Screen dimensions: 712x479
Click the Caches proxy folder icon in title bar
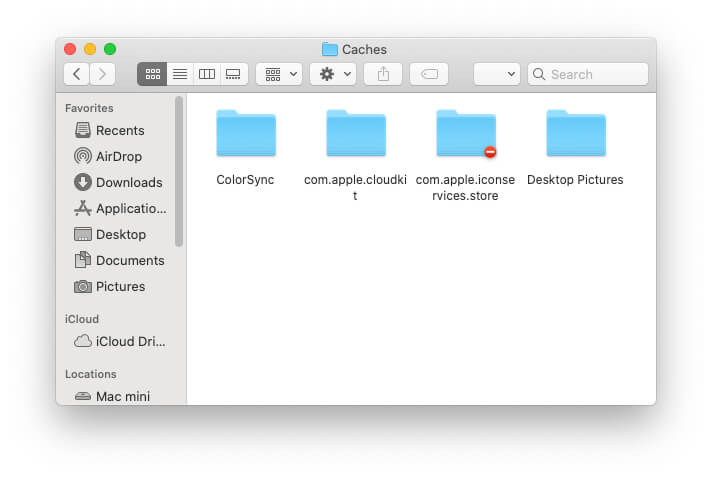pos(330,49)
